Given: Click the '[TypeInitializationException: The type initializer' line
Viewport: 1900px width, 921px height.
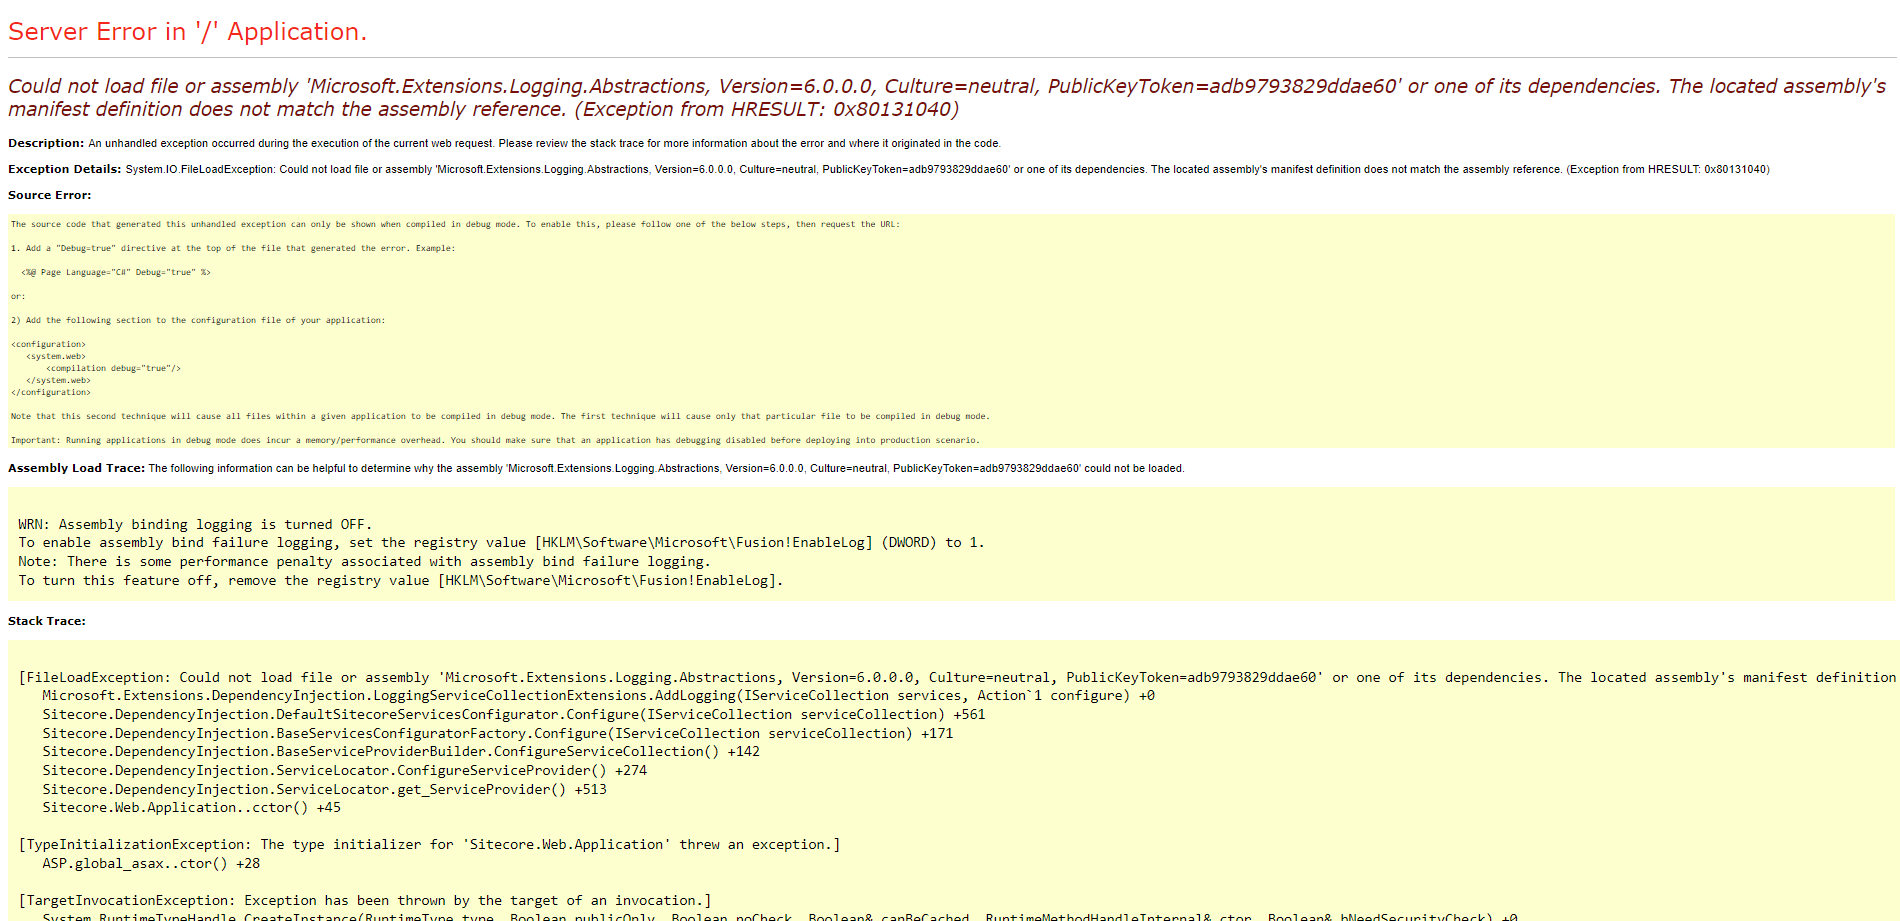Looking at the screenshot, I should point(429,845).
